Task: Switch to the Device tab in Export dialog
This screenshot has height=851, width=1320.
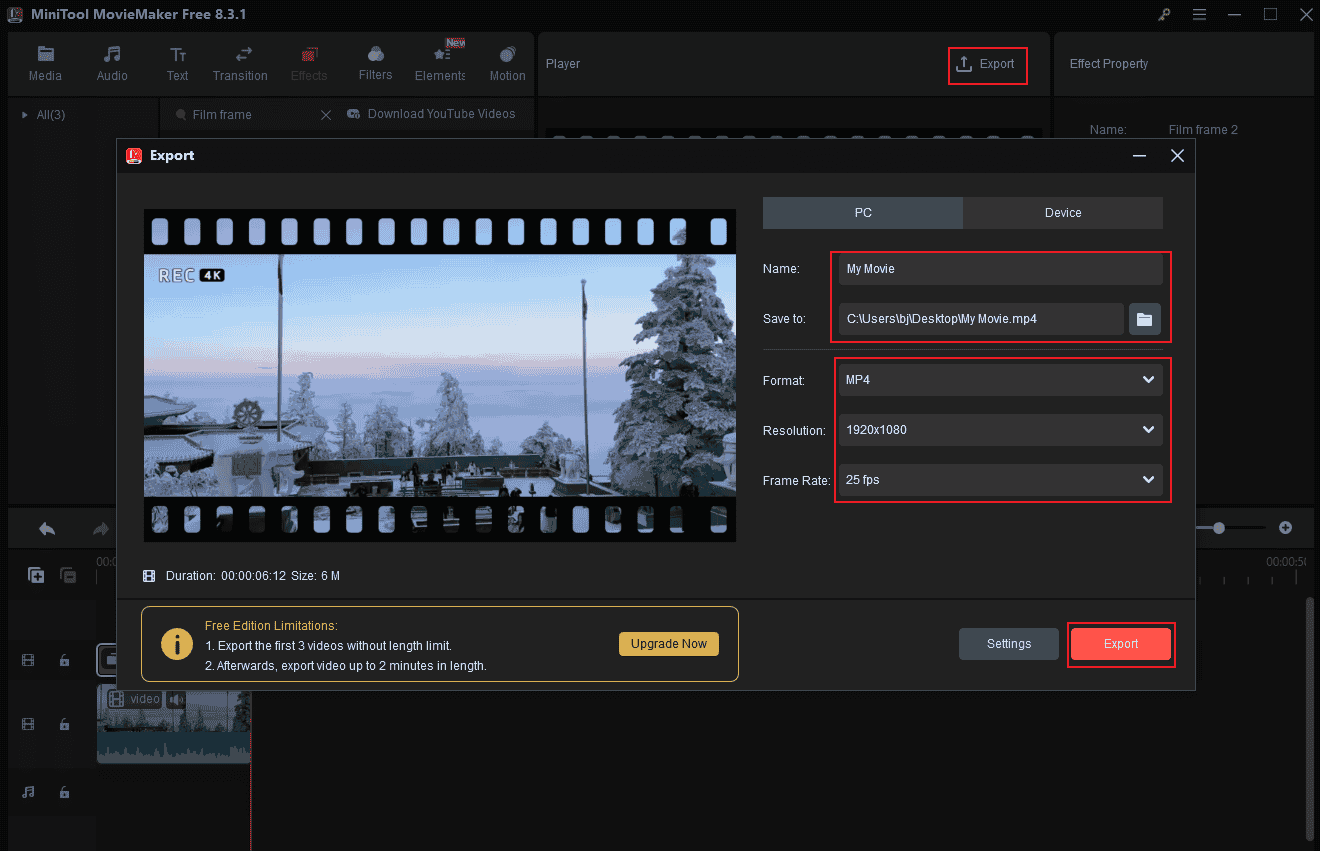Action: pyautogui.click(x=1063, y=212)
